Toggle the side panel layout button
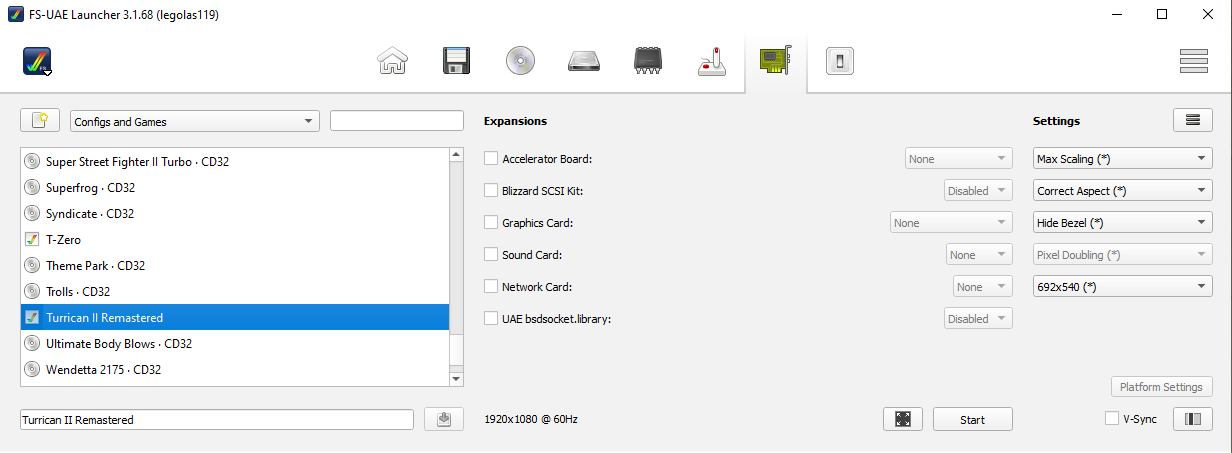1232x453 pixels. click(x=1192, y=419)
